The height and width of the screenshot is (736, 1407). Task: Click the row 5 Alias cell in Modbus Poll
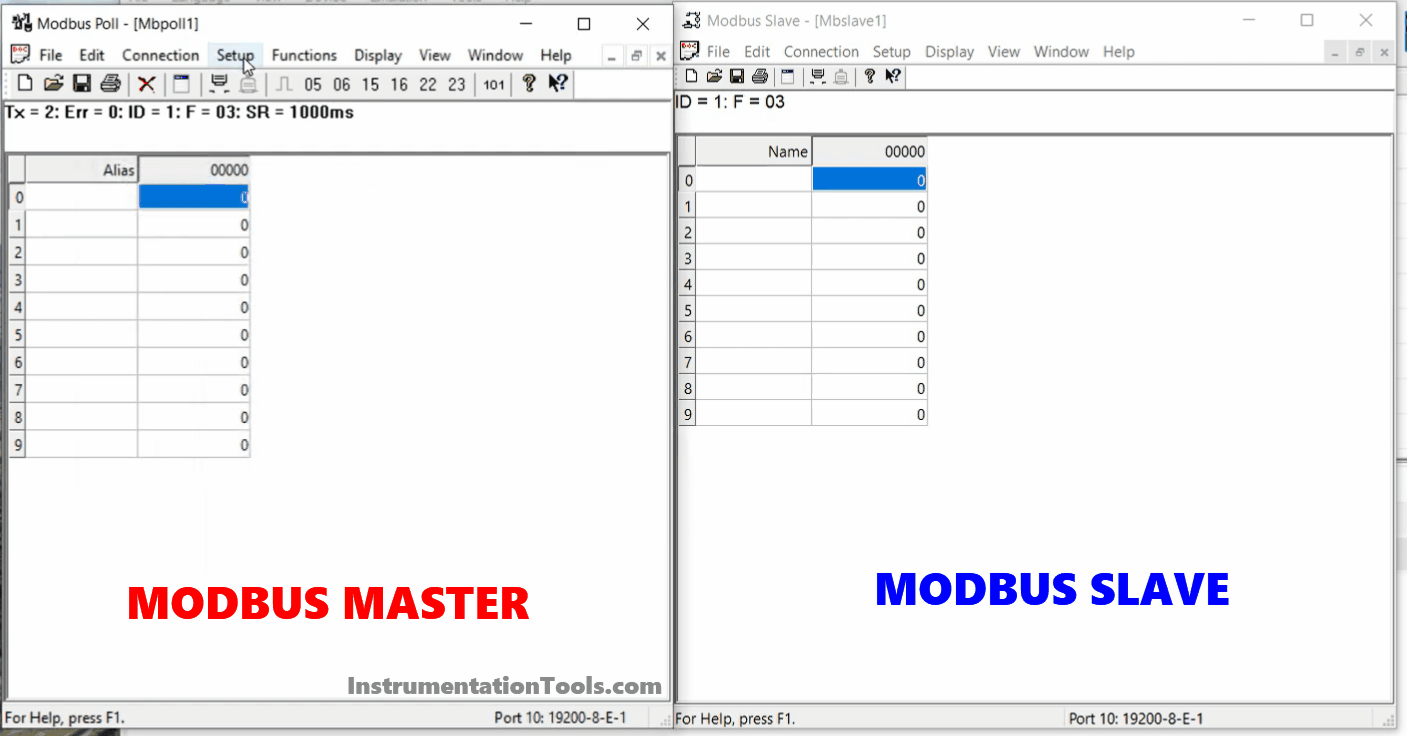tap(82, 335)
